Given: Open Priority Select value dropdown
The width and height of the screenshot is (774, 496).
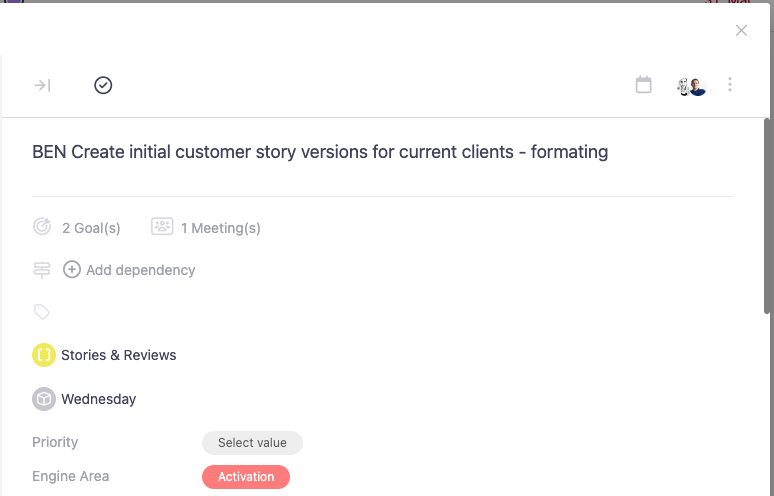Looking at the screenshot, I should pyautogui.click(x=252, y=443).
